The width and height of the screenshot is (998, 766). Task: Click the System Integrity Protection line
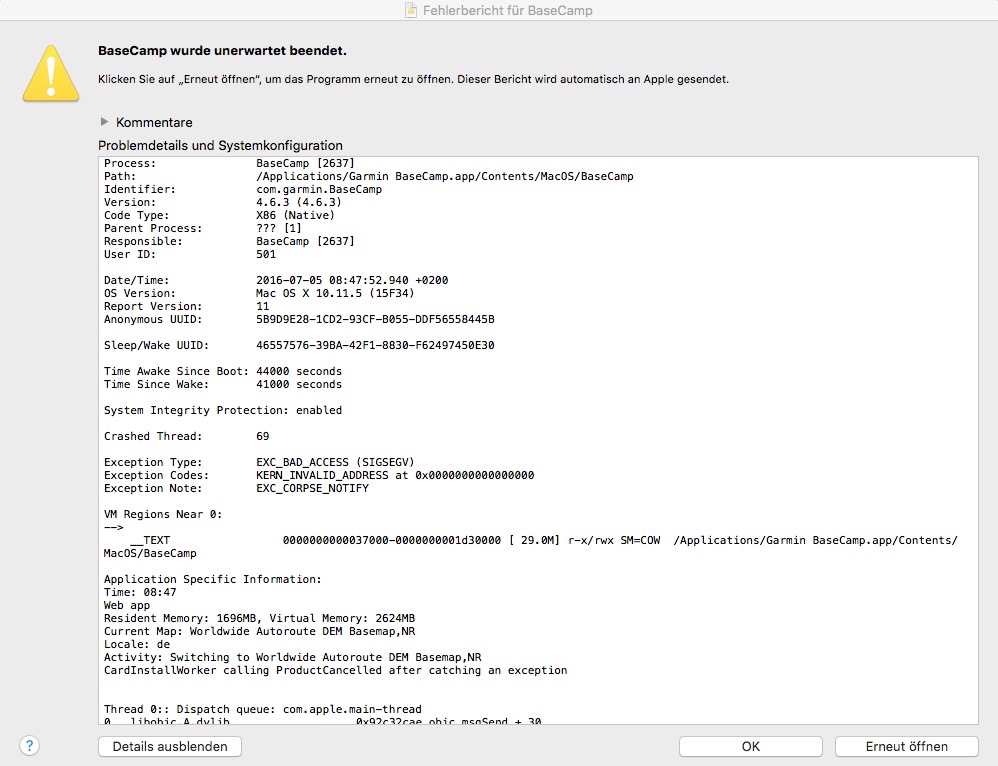pos(222,410)
